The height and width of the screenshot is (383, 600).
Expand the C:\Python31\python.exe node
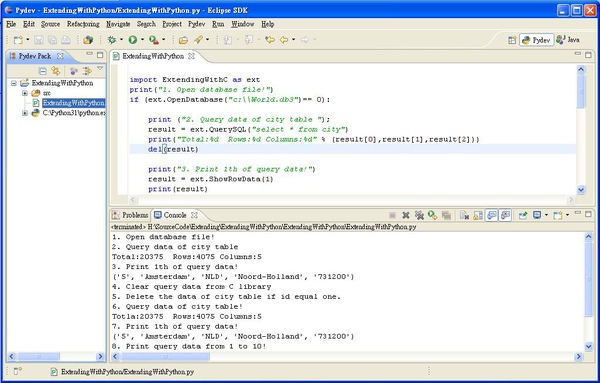tap(25, 113)
